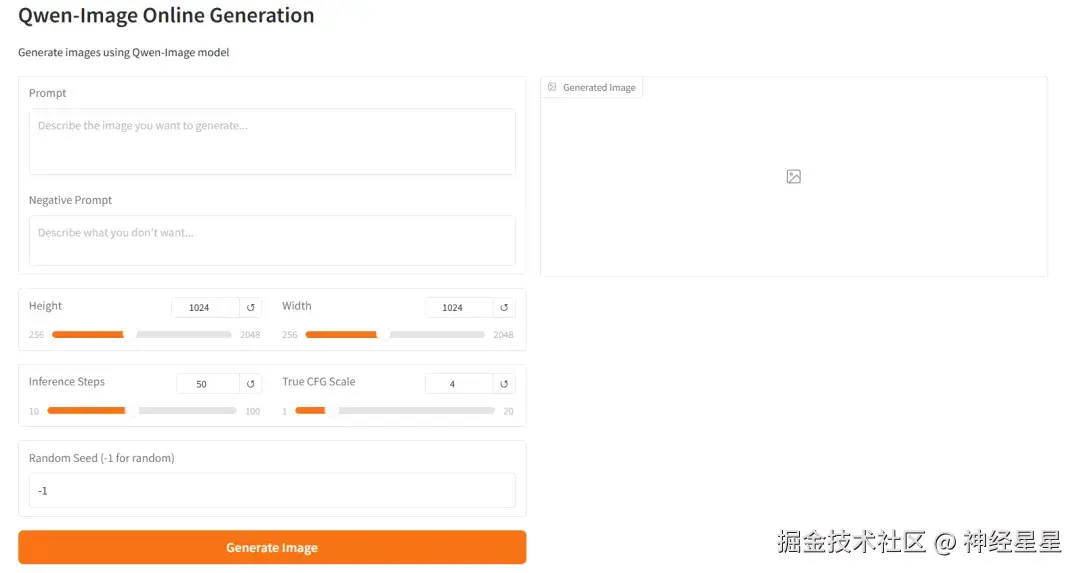Image resolution: width=1080 pixels, height=573 pixels.
Task: Click the Height slider track
Action: pyautogui.click(x=141, y=335)
